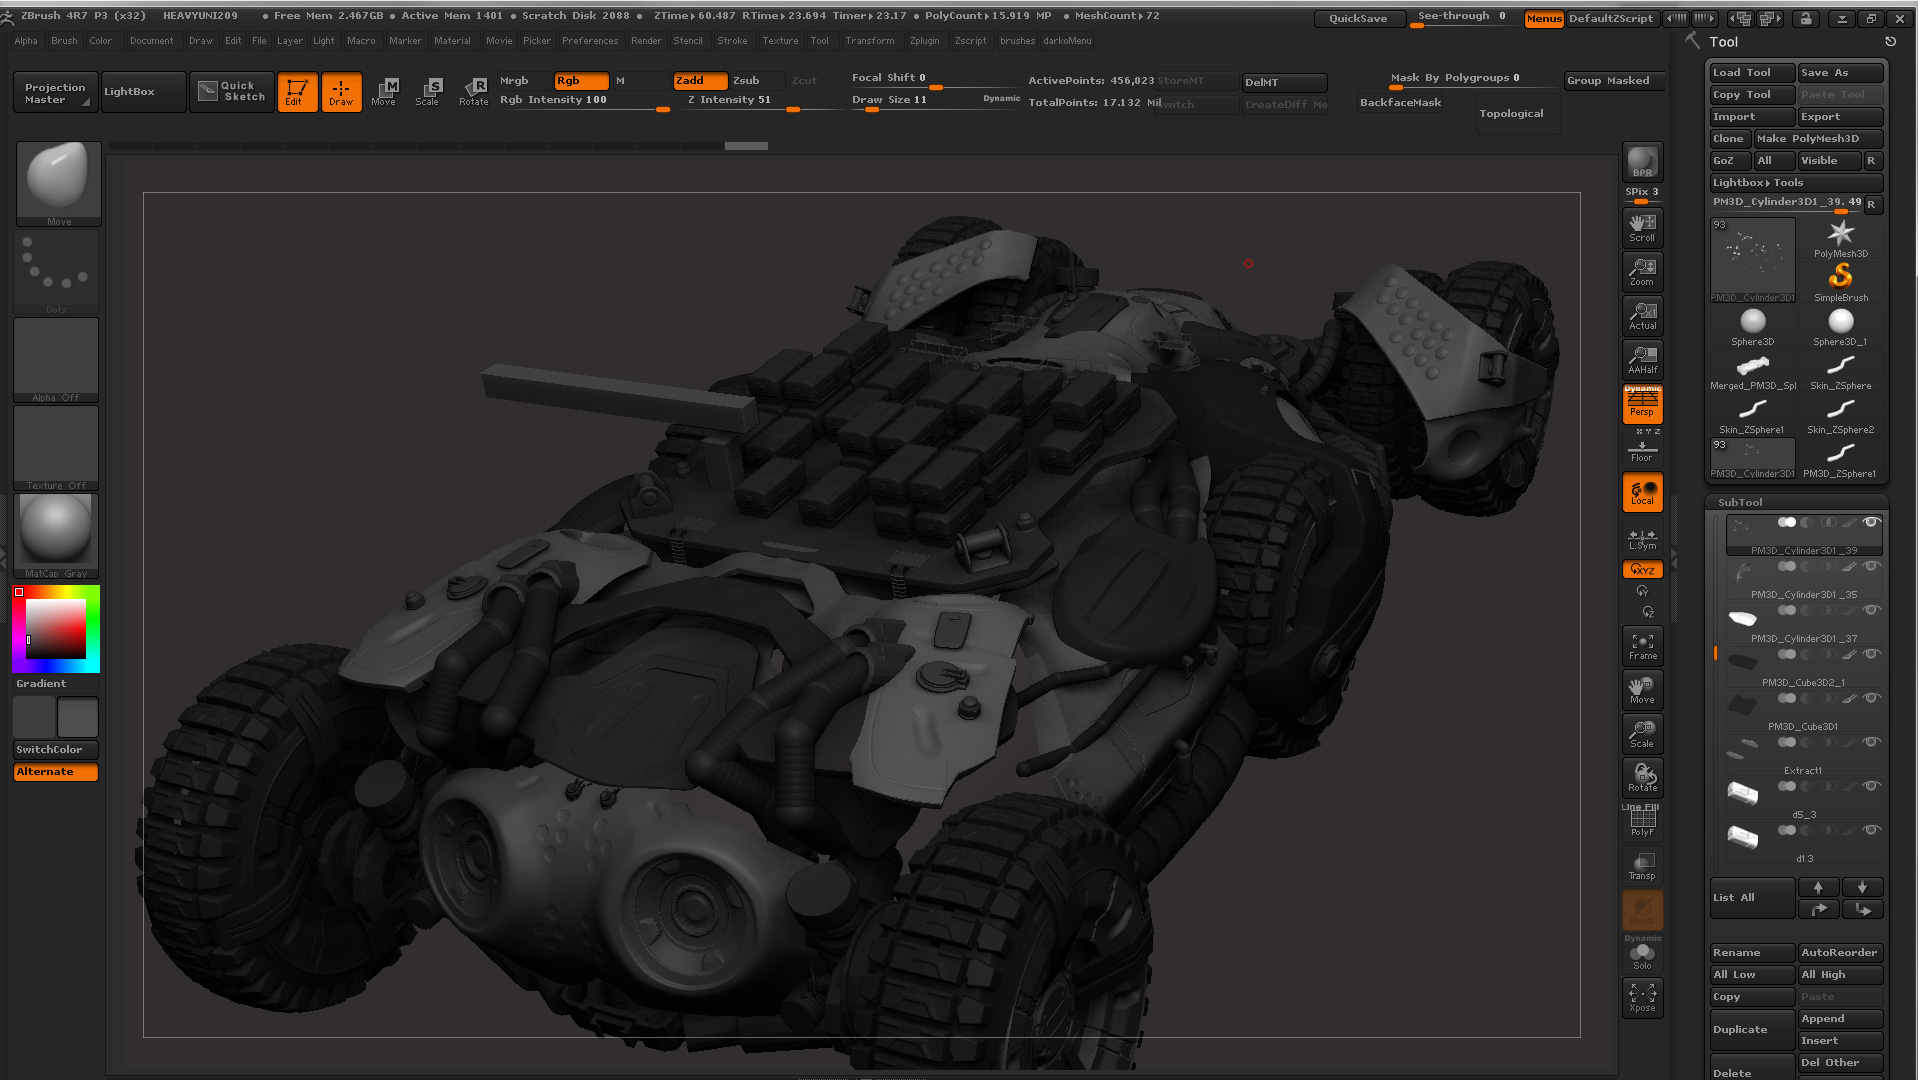Image resolution: width=1918 pixels, height=1080 pixels.
Task: Click the QuickSave button
Action: click(1357, 18)
